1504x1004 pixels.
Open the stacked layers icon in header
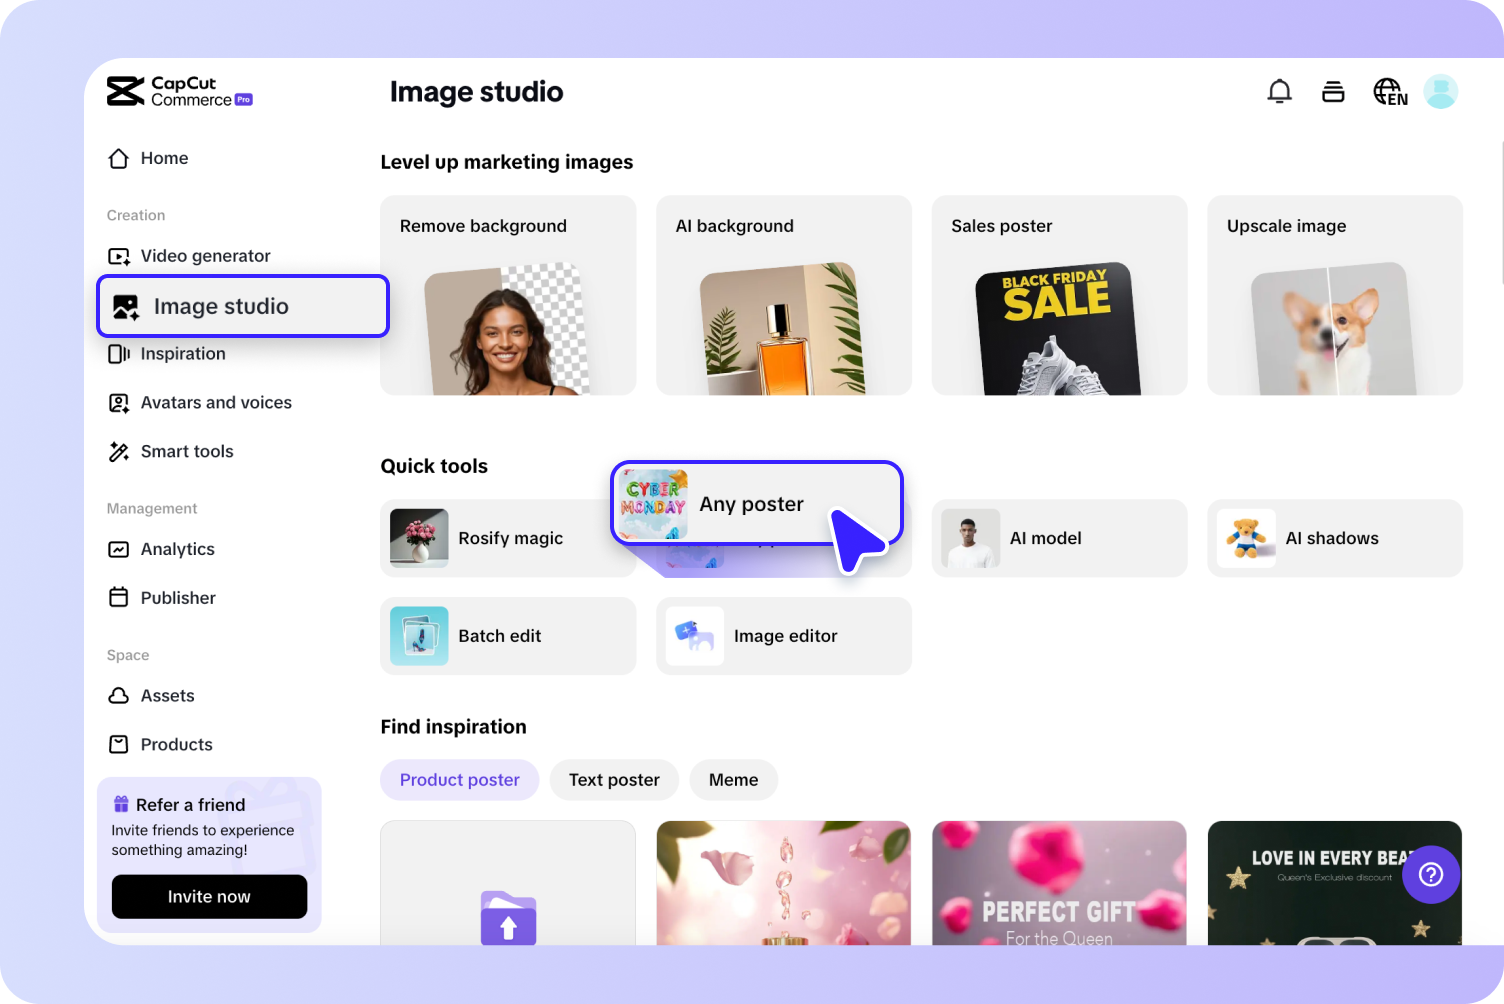[x=1333, y=92]
